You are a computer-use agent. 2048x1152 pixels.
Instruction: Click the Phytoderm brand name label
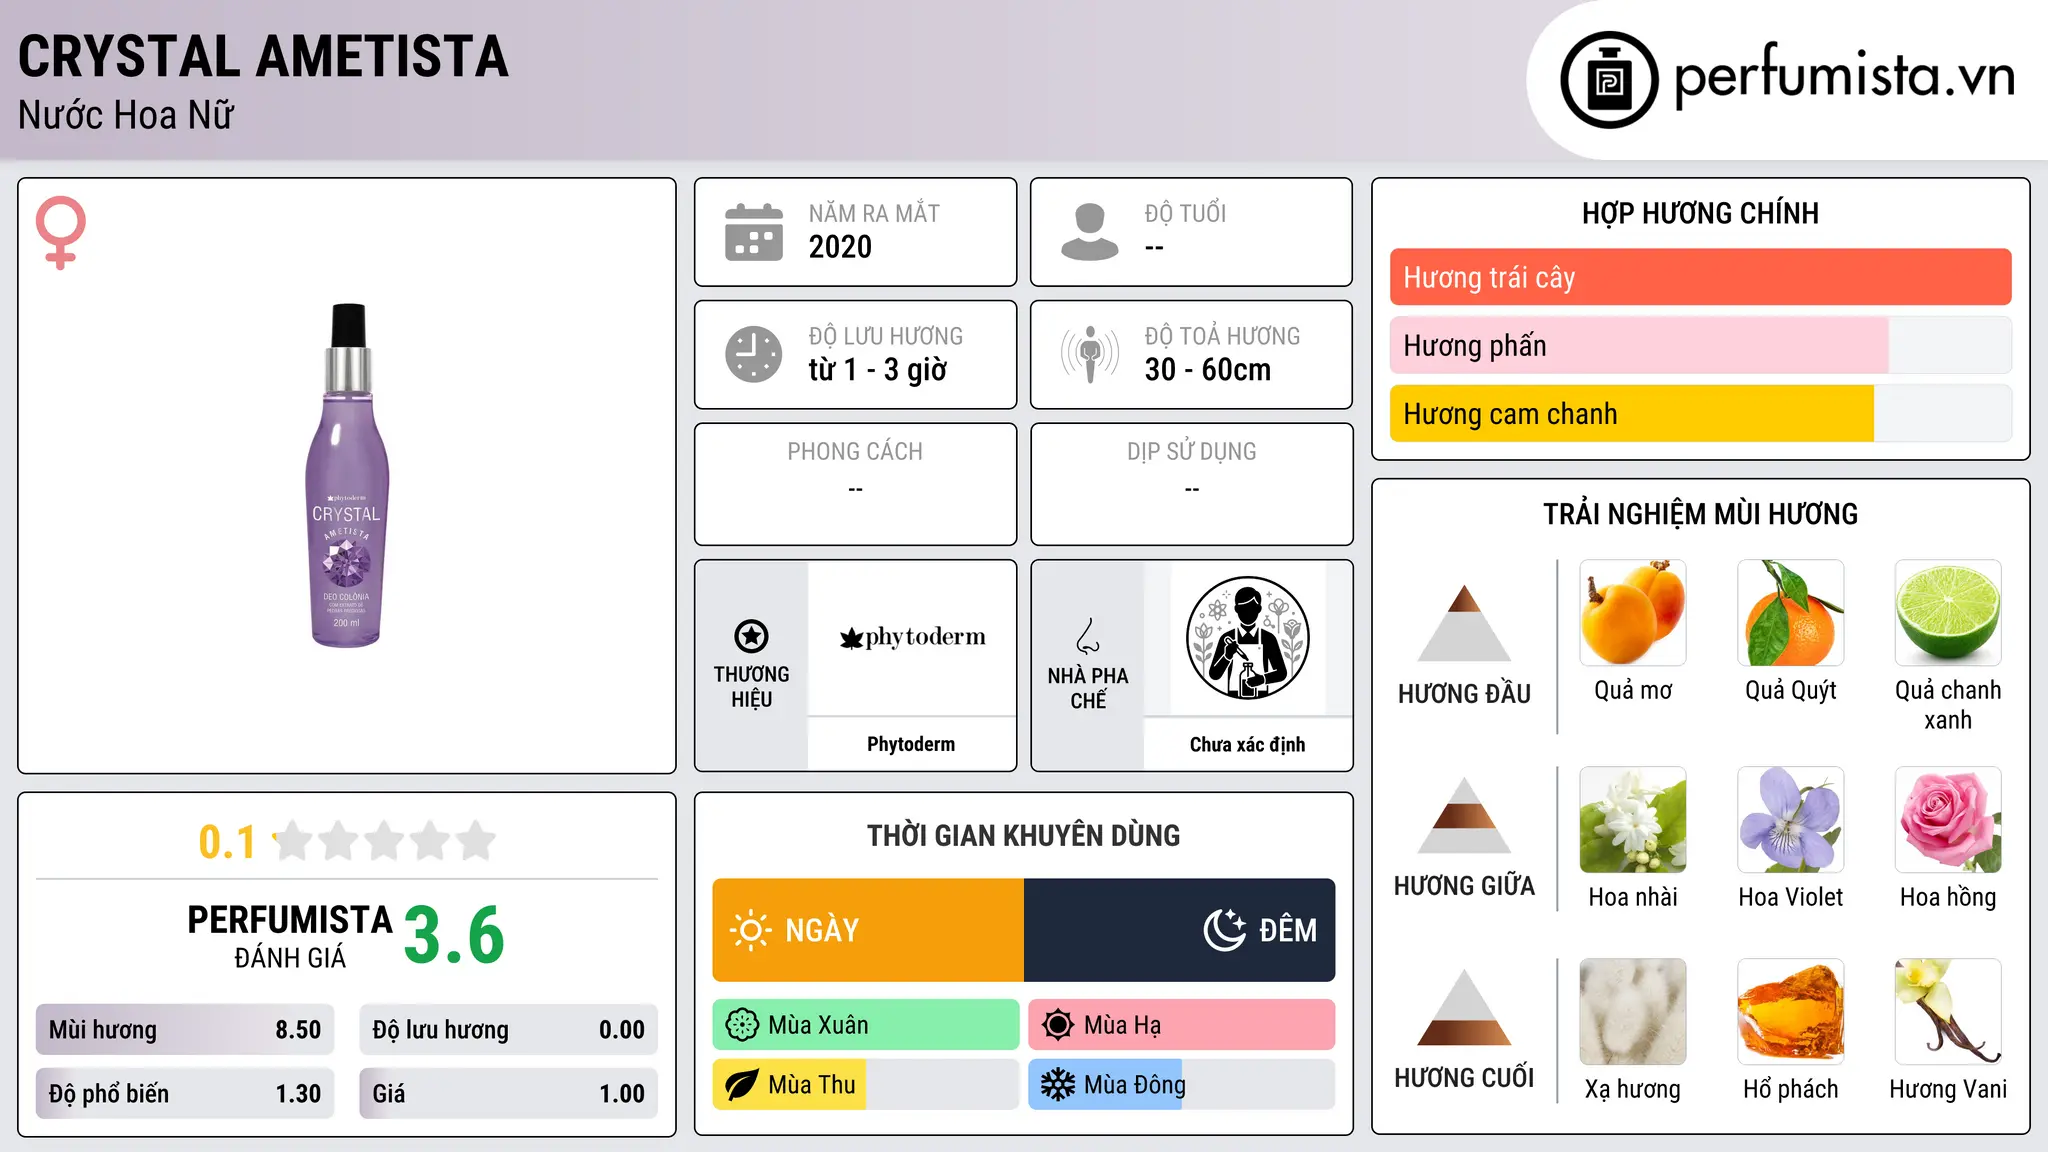[x=911, y=744]
